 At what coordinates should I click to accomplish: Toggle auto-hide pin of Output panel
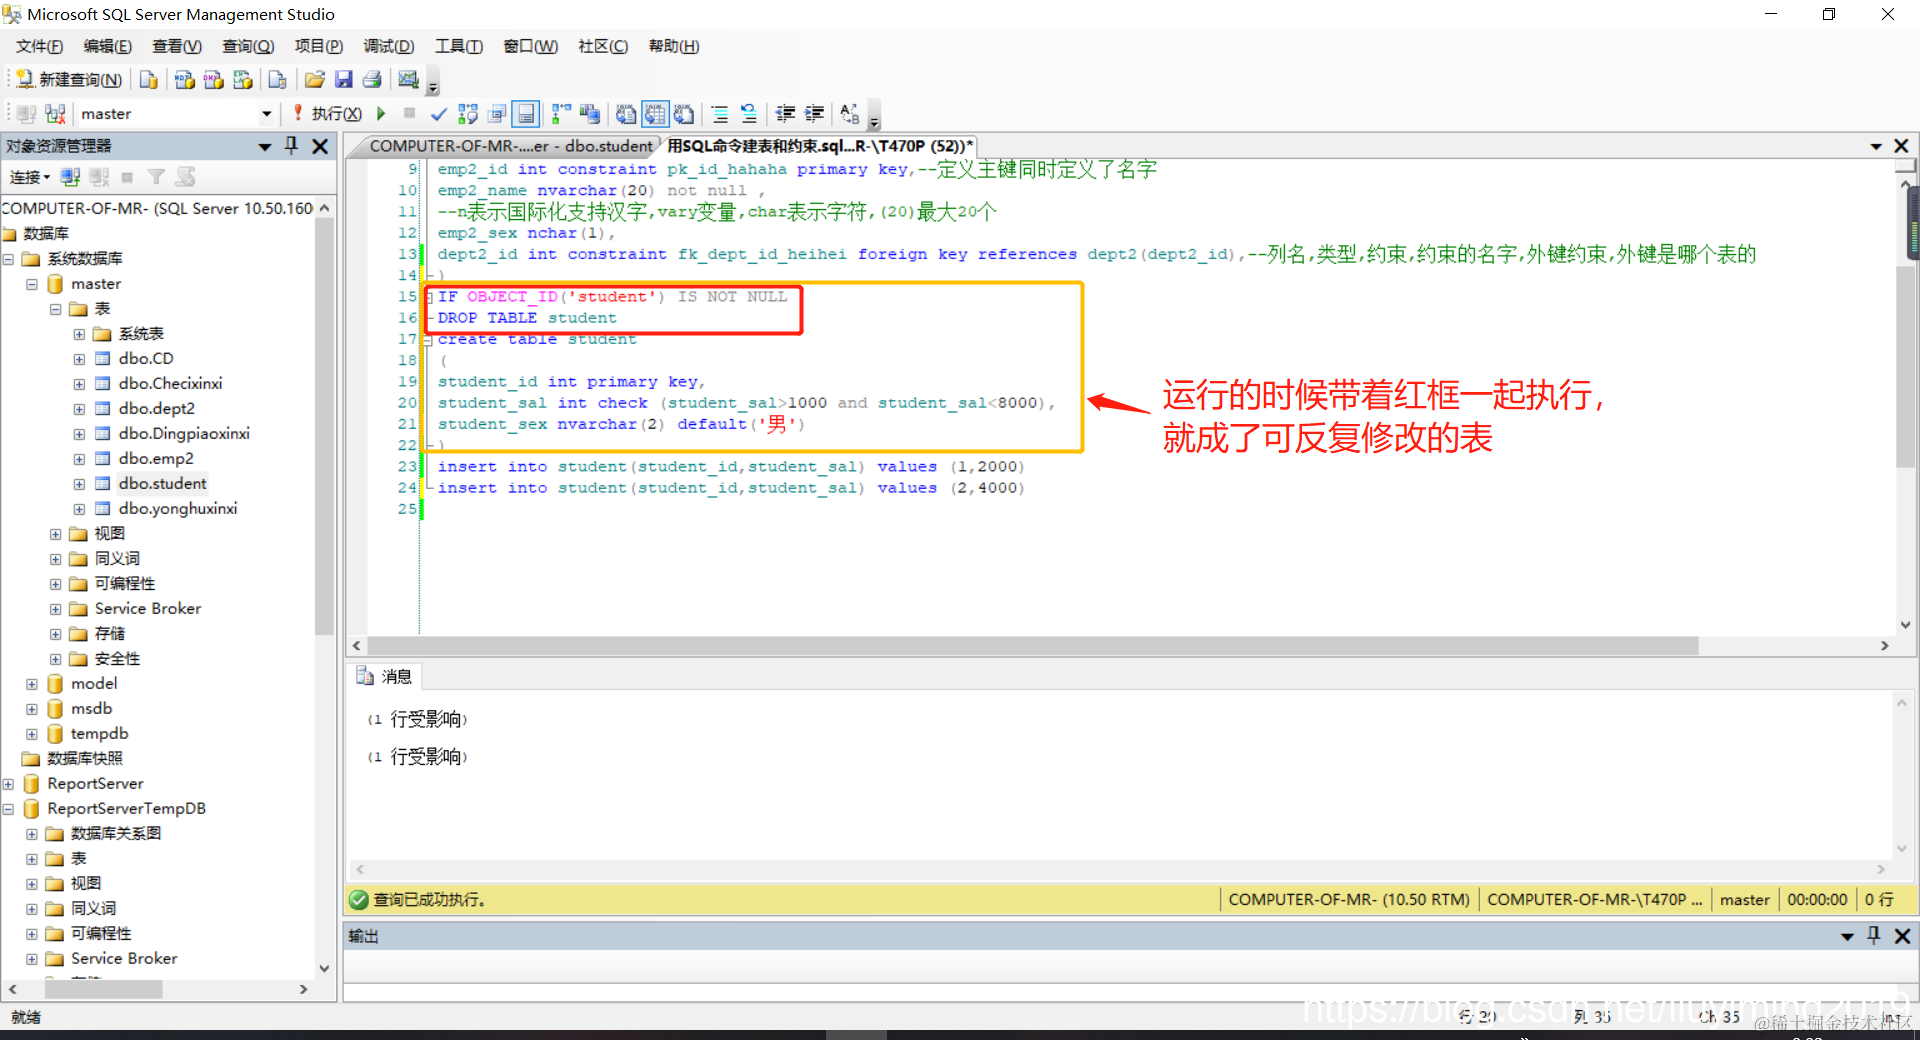pyautogui.click(x=1873, y=936)
